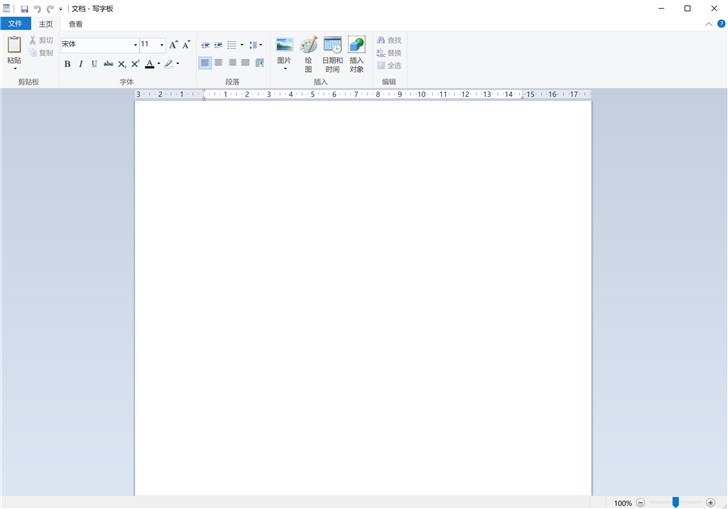Viewport: 728px width, 509px height.
Task: Click the 查找 find button
Action: coord(389,40)
